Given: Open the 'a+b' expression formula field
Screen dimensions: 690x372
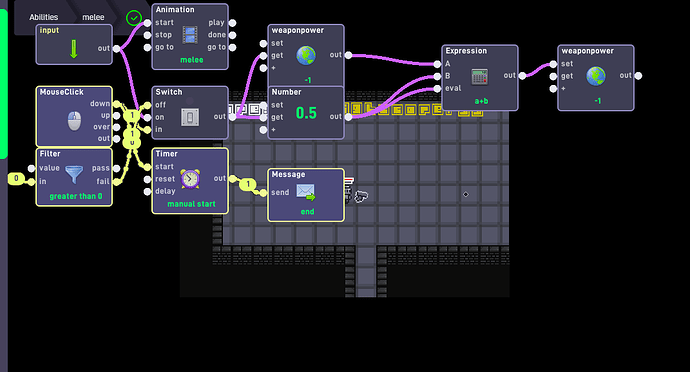Looking at the screenshot, I should [481, 101].
